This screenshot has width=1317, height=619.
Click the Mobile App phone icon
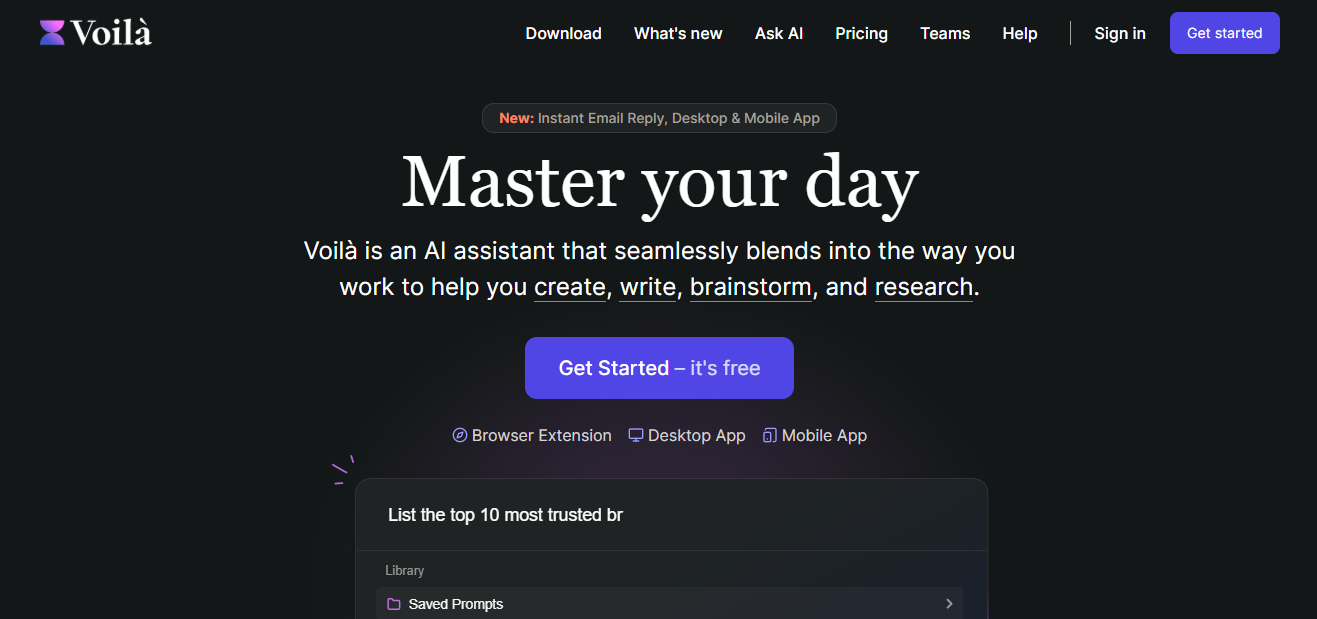770,435
